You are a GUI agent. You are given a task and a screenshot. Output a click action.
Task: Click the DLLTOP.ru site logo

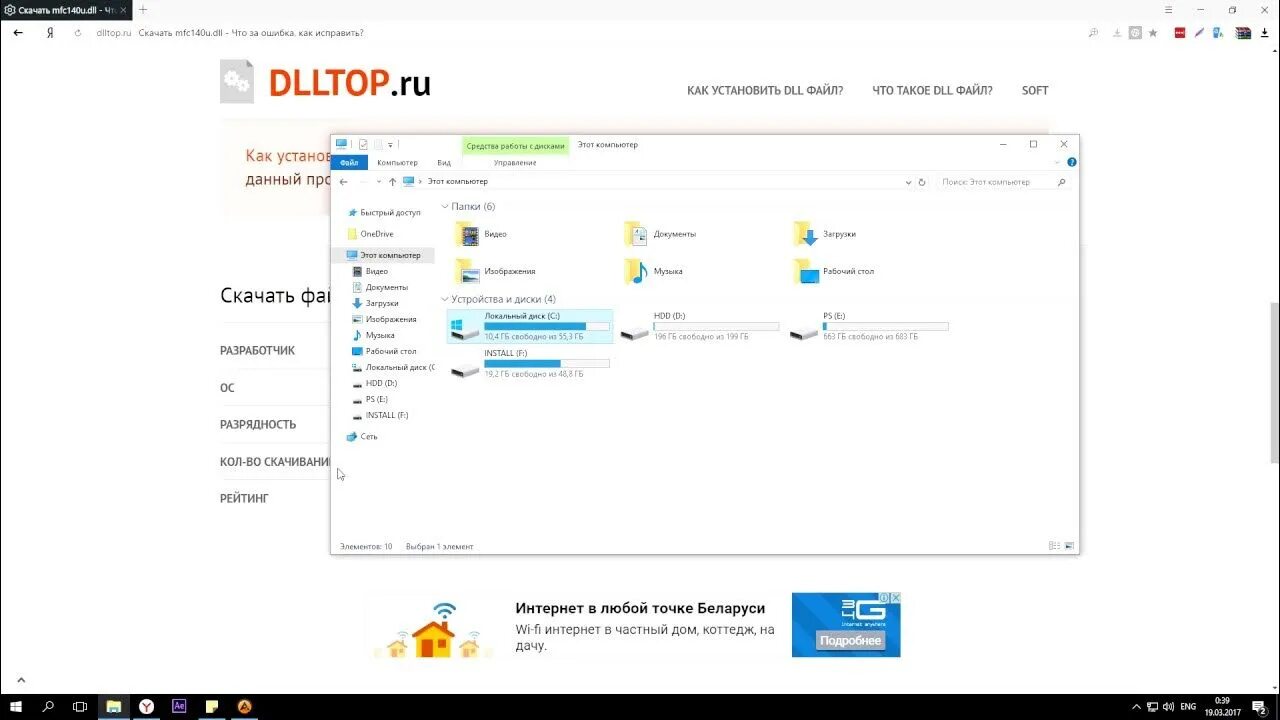(326, 82)
